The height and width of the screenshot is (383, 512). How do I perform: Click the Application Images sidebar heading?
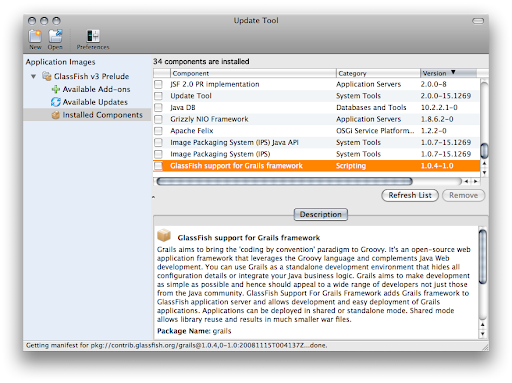tap(60, 62)
